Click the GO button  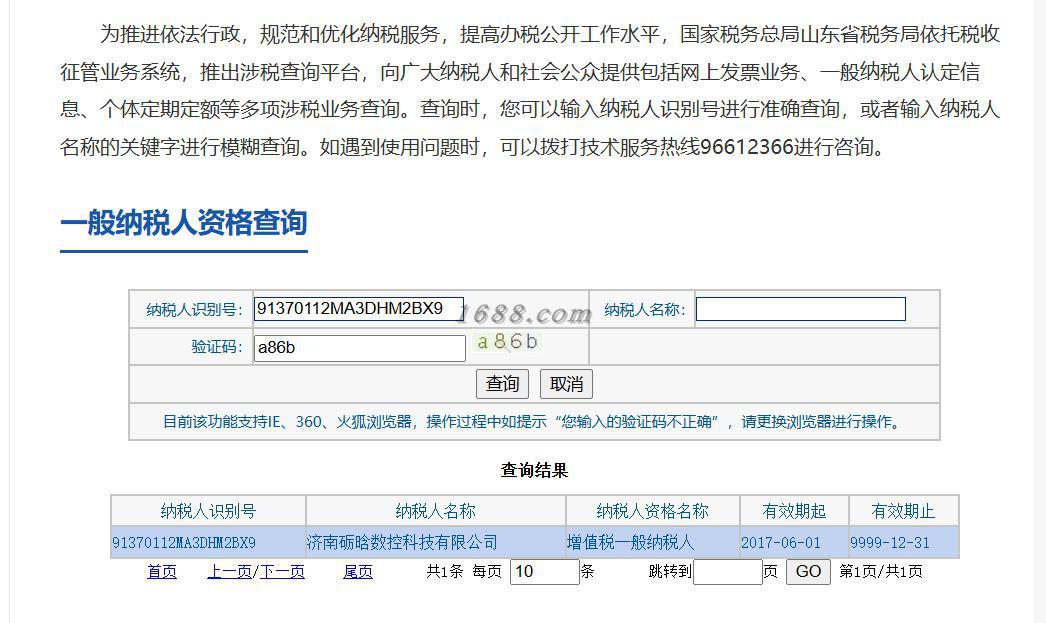[x=809, y=572]
